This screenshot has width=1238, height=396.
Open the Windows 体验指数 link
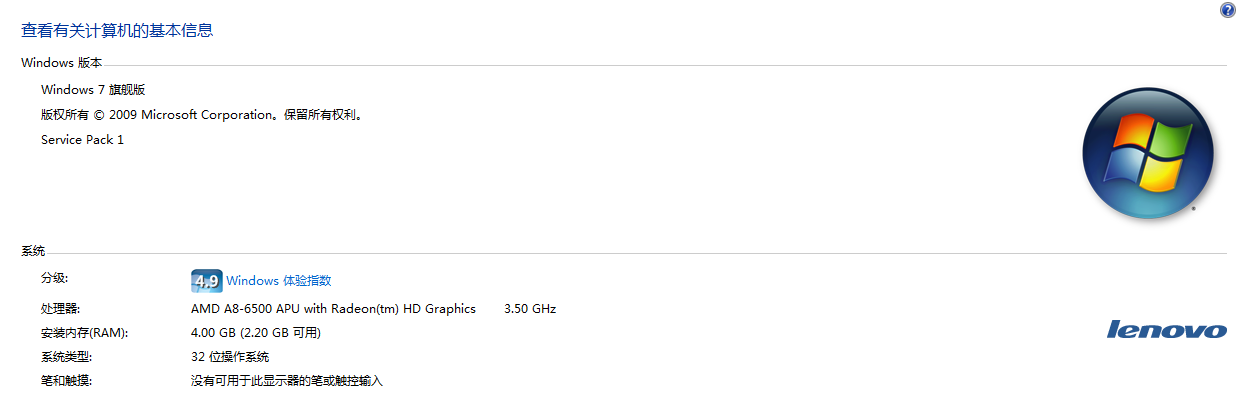coord(278,281)
